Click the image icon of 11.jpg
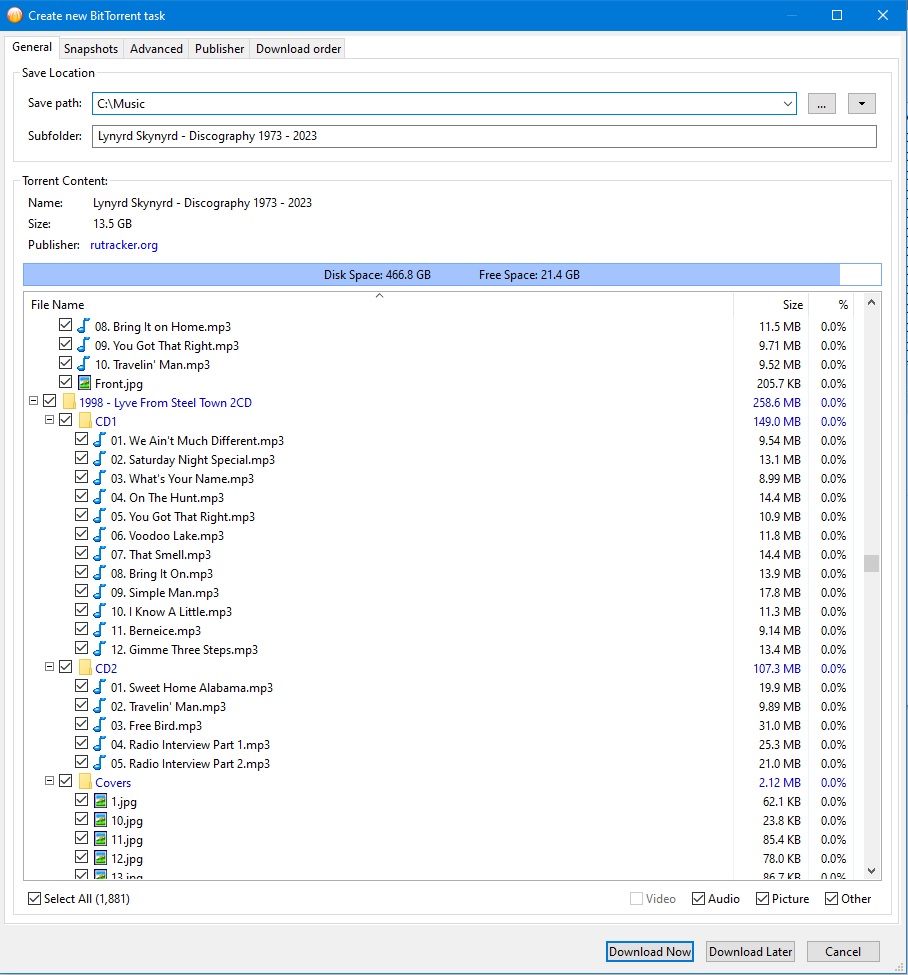Image resolution: width=908 pixels, height=975 pixels. coord(100,839)
